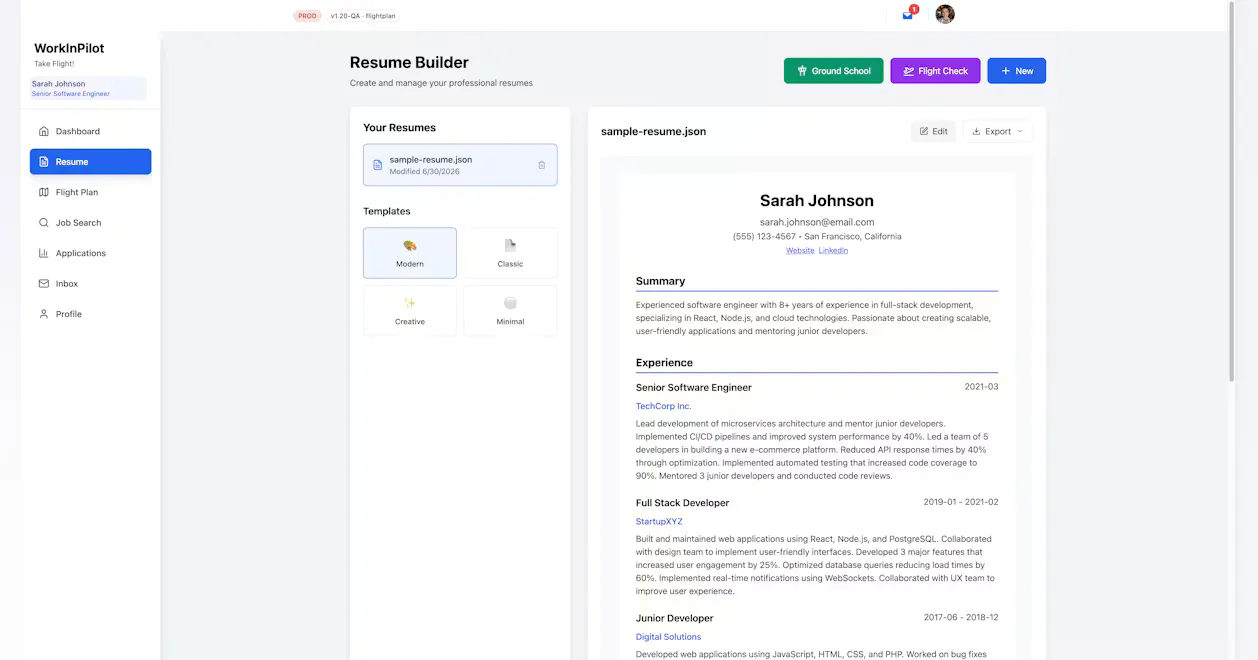Click the Flight Plan map icon

(x=44, y=192)
